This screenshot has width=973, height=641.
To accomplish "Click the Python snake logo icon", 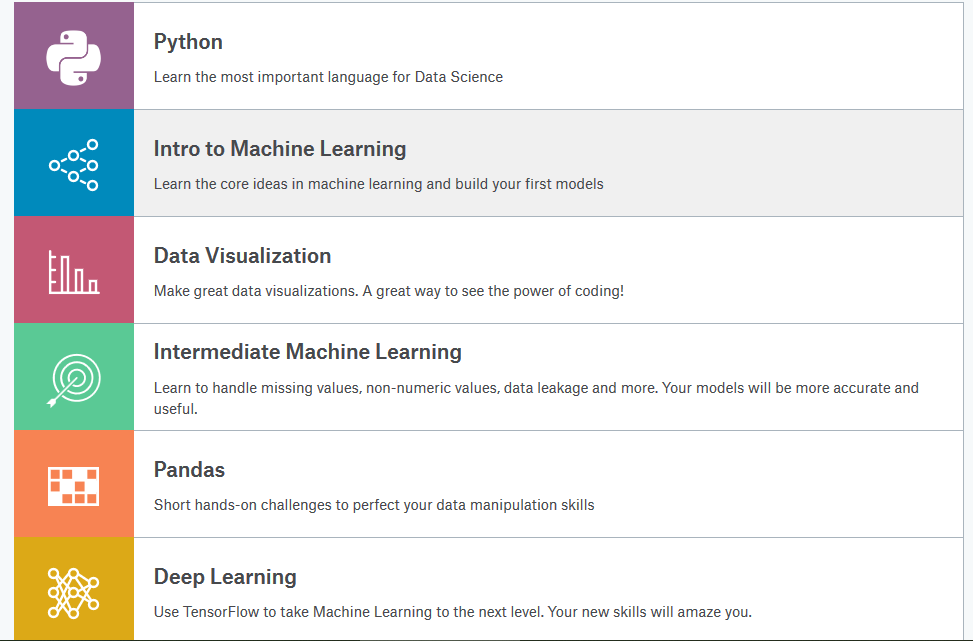I will pos(74,57).
